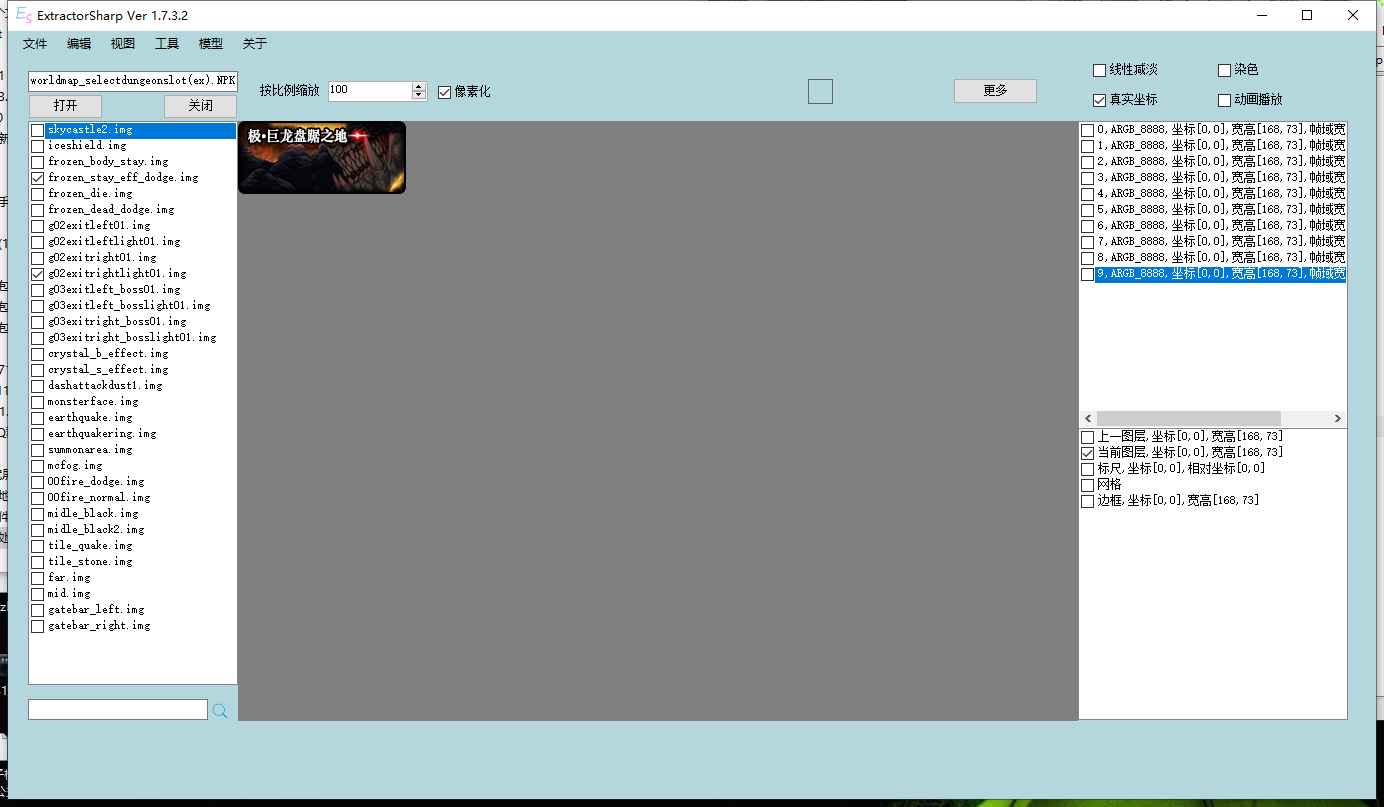Select monsterface.img in the file list
1384x807 pixels.
pos(93,401)
